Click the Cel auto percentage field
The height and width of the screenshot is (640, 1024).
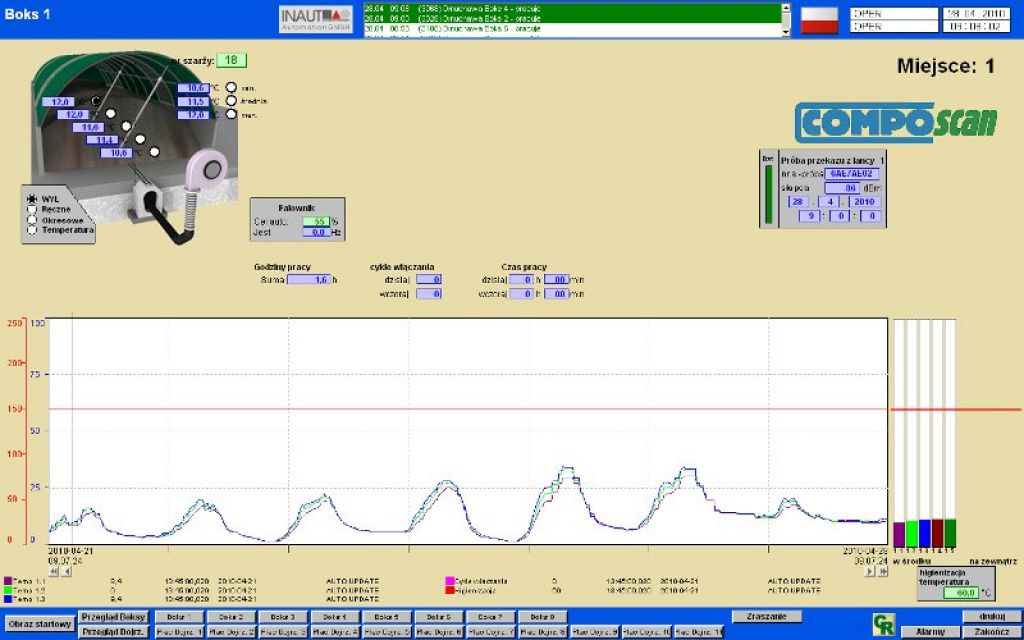316,221
